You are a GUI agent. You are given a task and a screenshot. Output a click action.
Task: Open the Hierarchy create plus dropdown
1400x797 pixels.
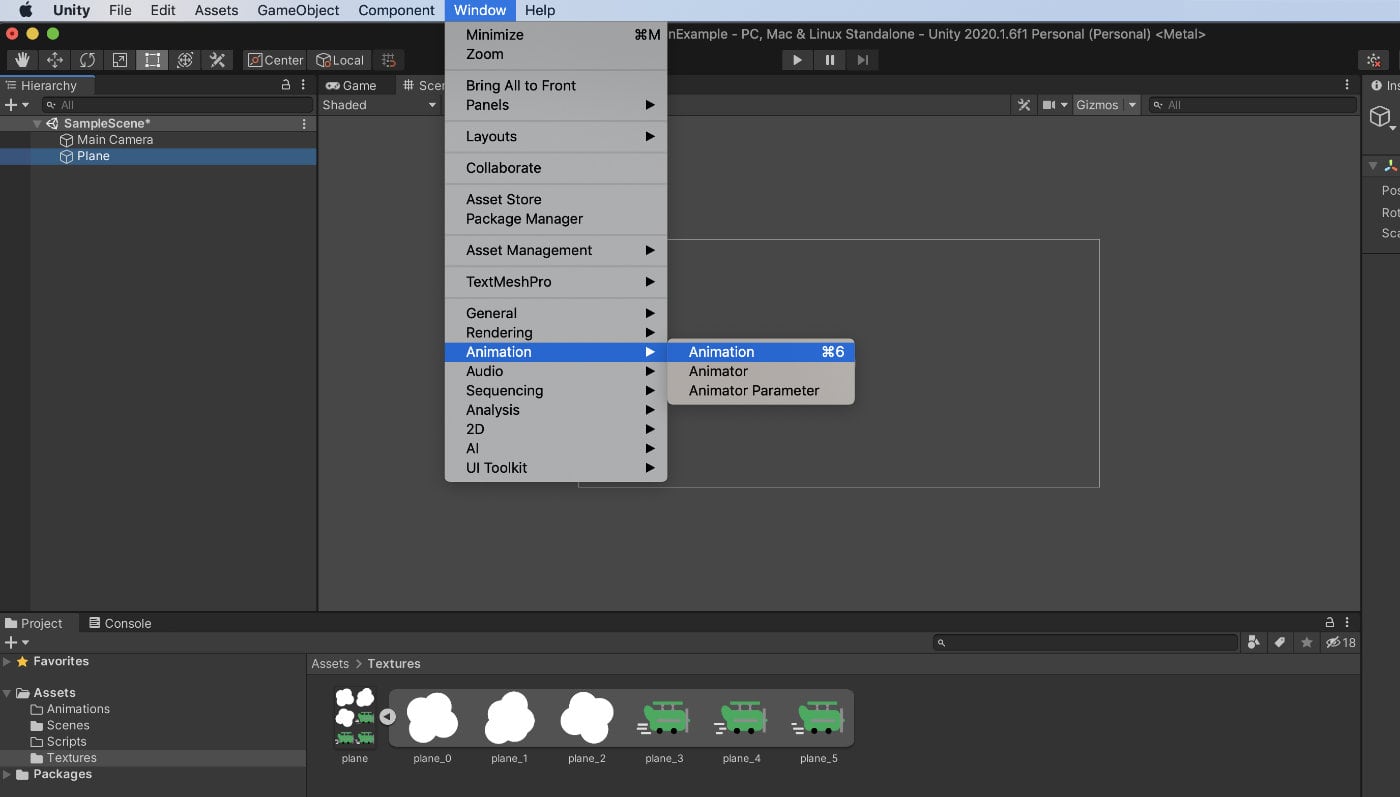(x=16, y=105)
